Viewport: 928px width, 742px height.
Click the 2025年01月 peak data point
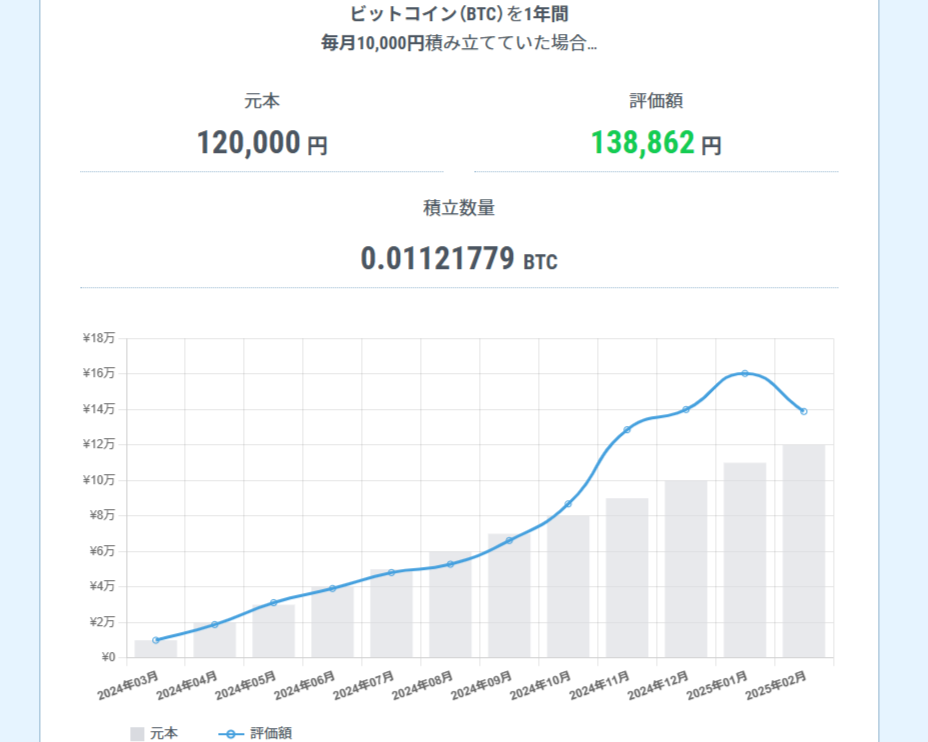pos(745,373)
